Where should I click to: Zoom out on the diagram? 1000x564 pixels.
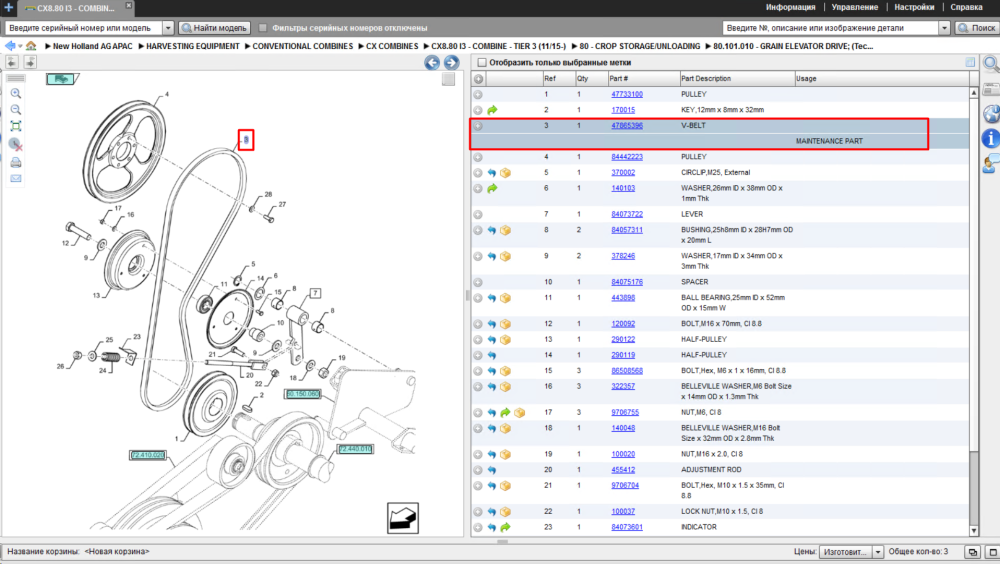[x=16, y=110]
